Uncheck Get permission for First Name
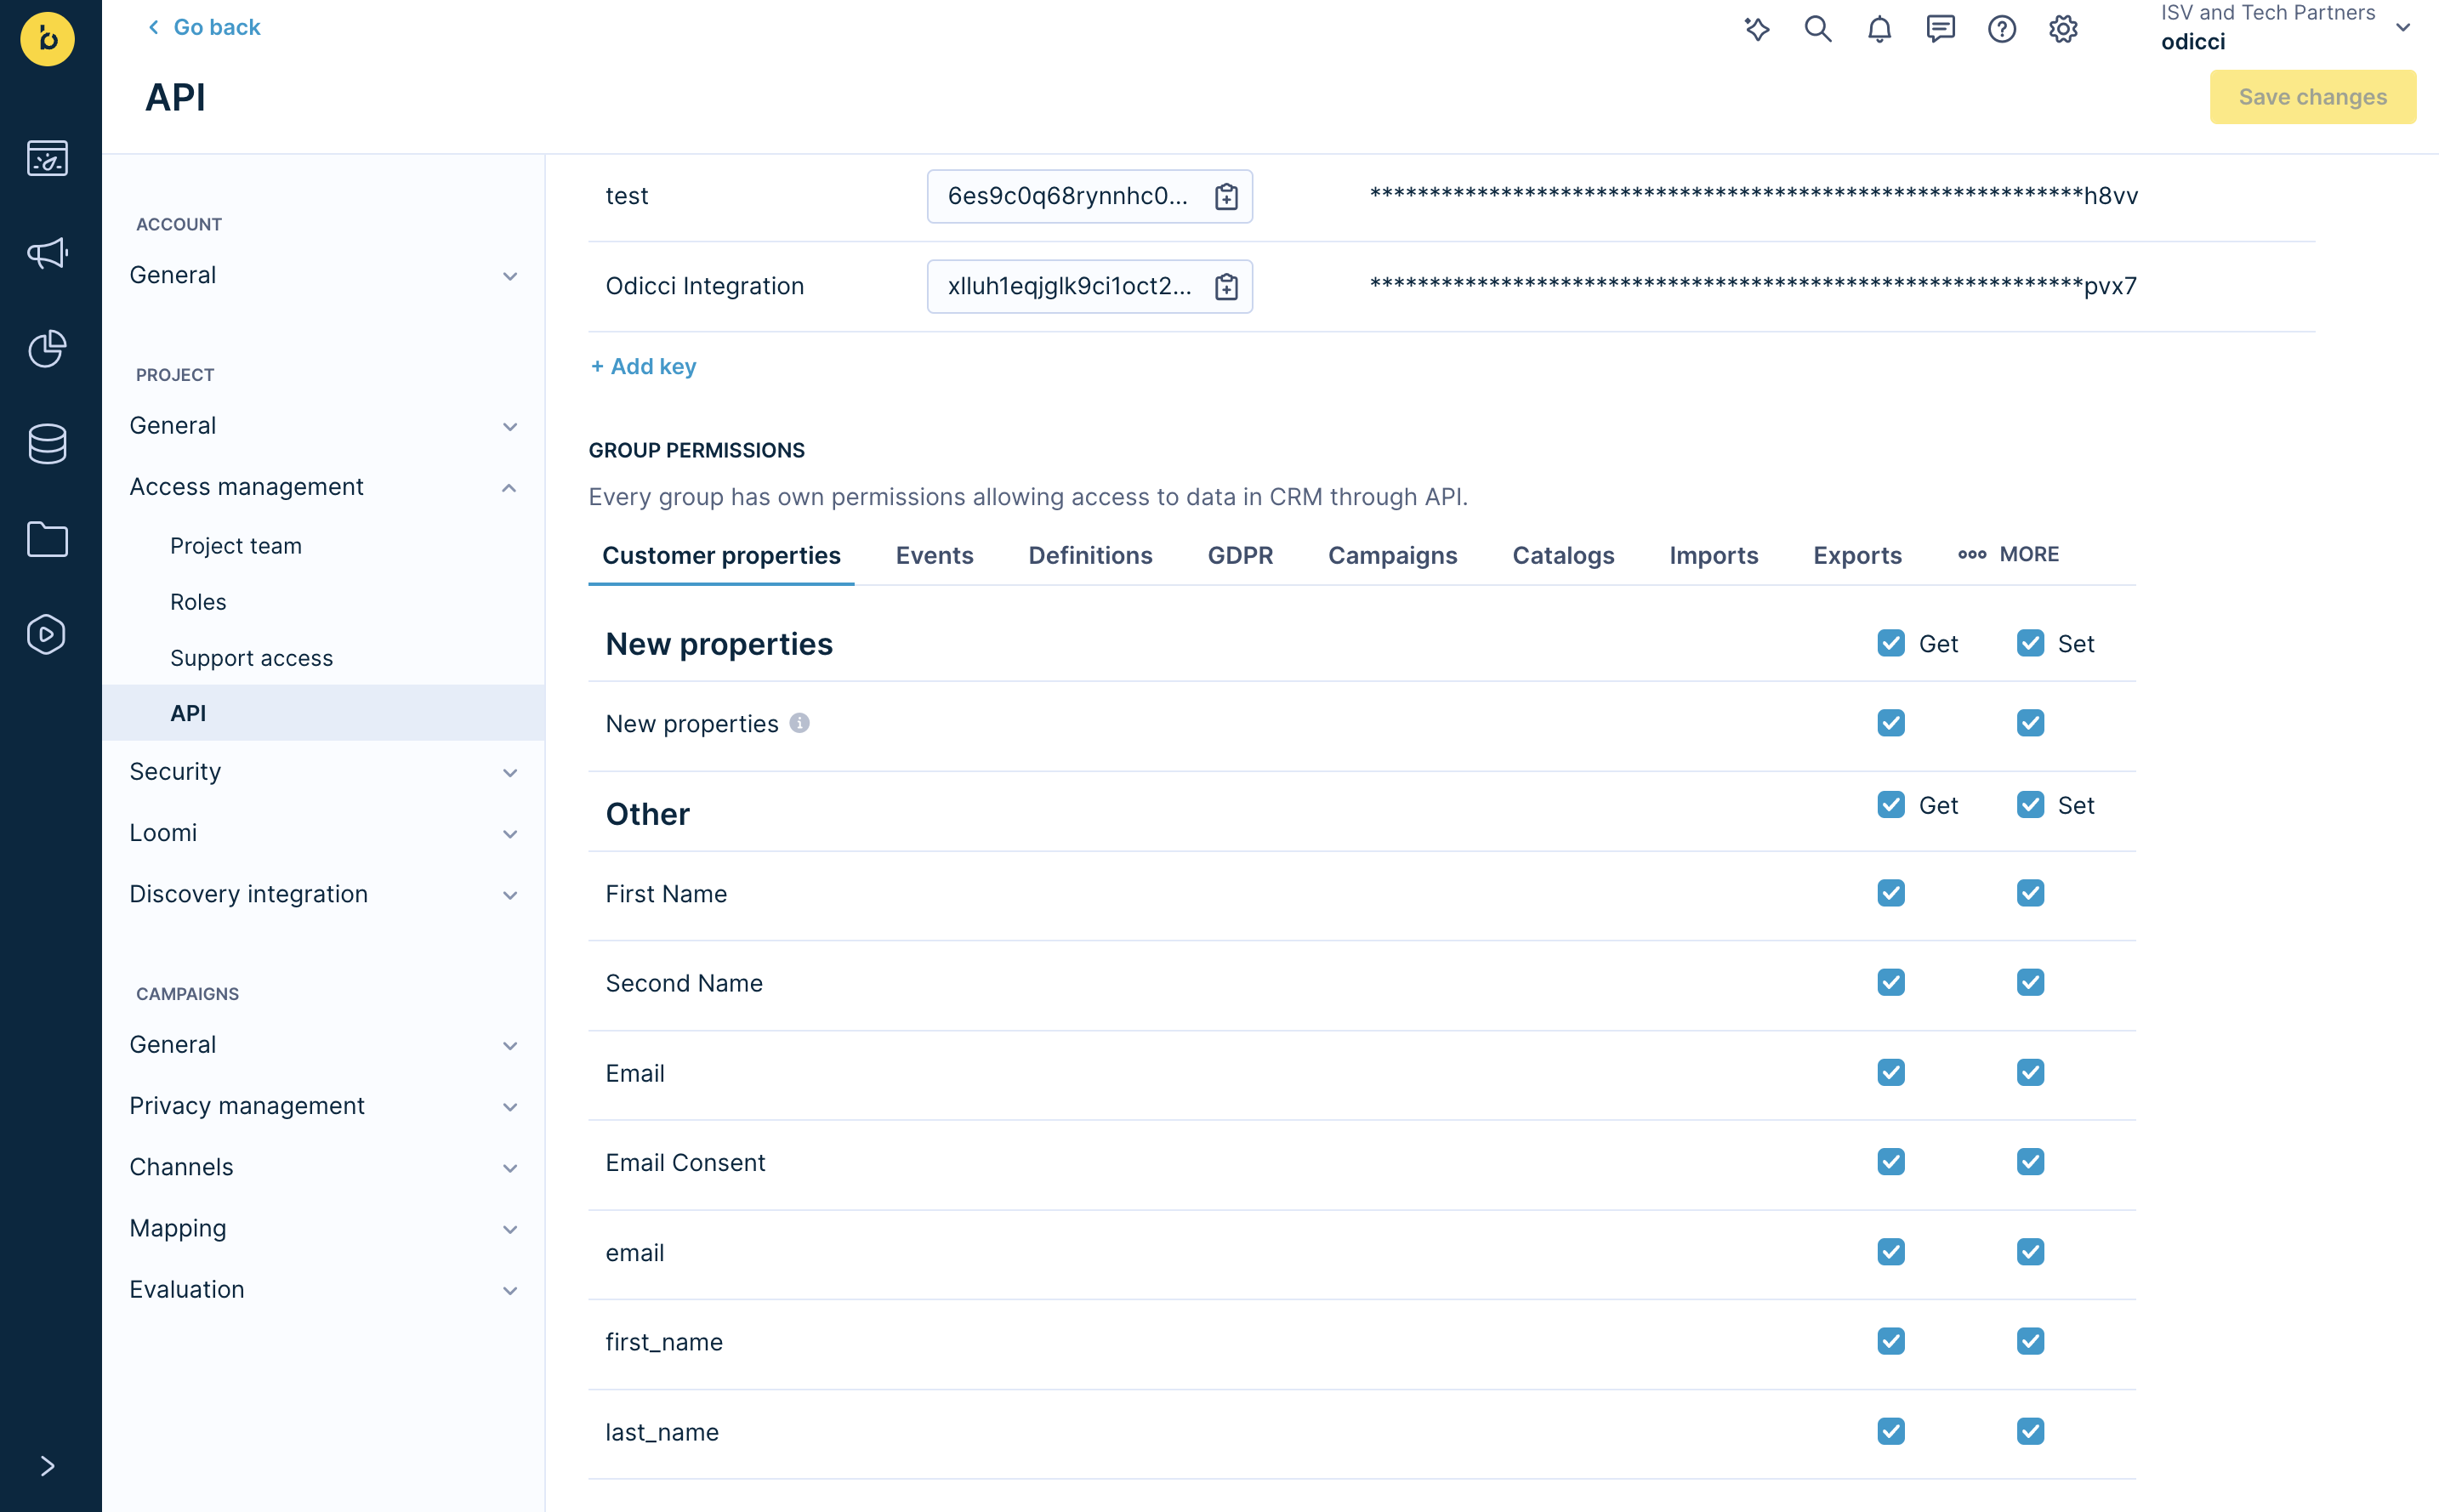2439x1512 pixels. (1890, 893)
